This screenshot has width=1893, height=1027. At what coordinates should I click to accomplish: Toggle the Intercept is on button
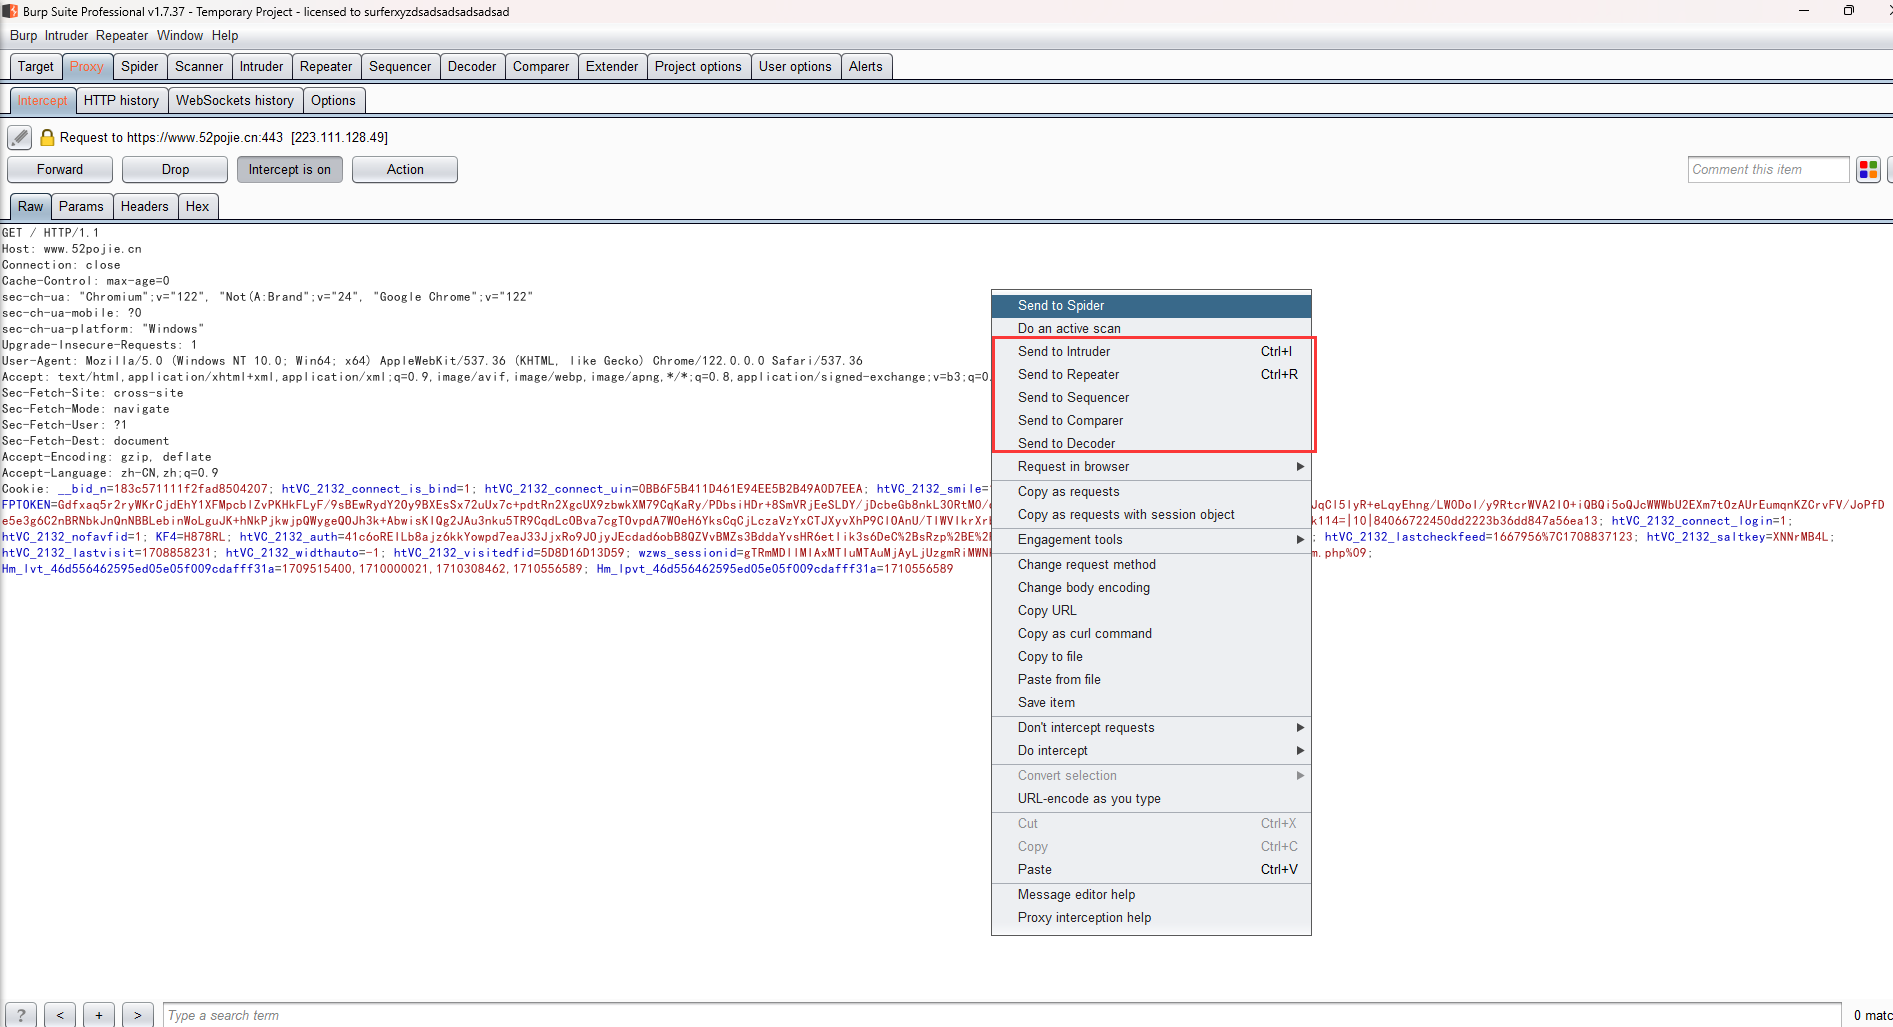pos(290,170)
